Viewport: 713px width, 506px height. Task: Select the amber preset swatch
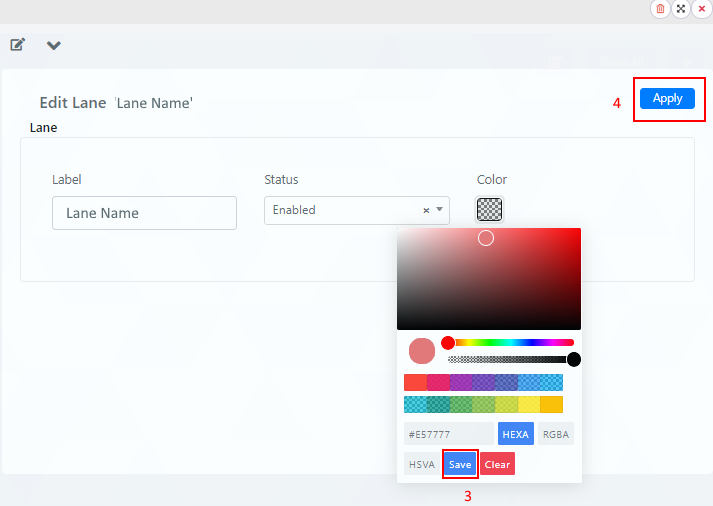(x=552, y=404)
